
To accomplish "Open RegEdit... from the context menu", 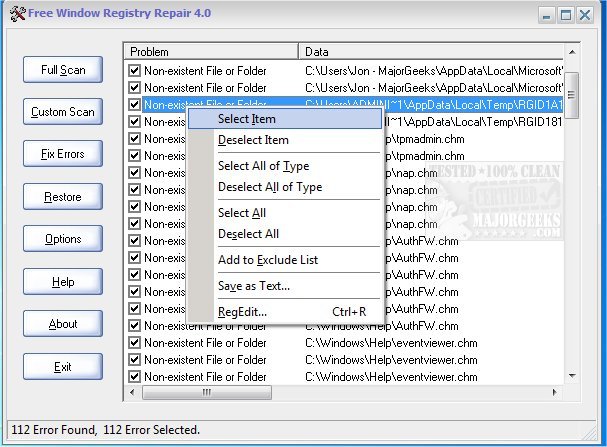I will [285, 312].
